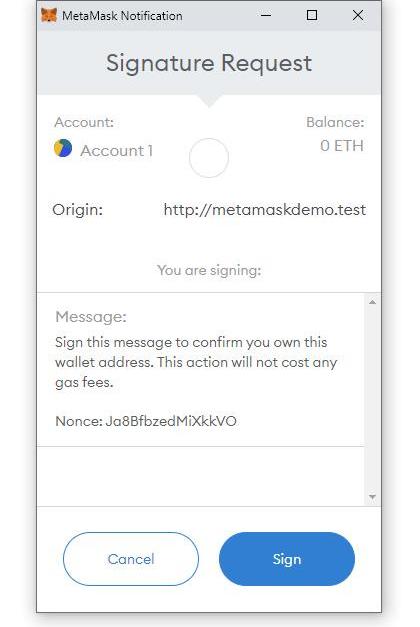Approve the request with the Sign button

(x=287, y=559)
